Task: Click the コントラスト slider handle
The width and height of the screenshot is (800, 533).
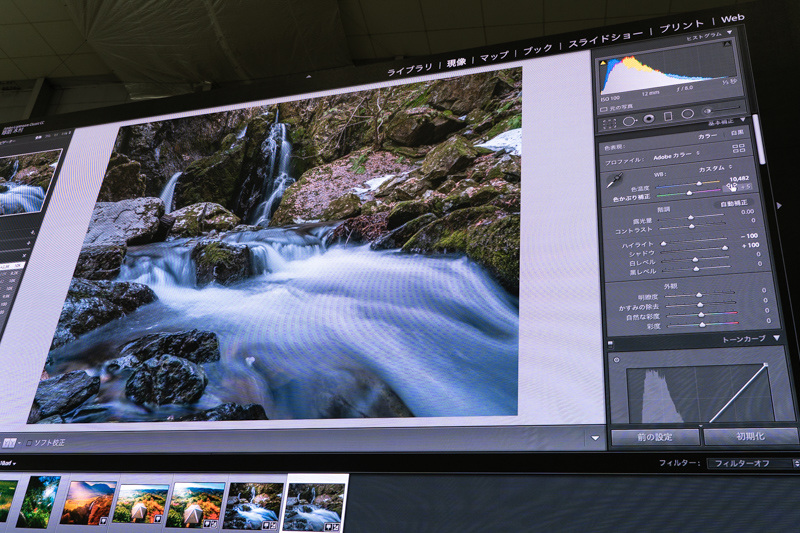Action: (x=692, y=226)
